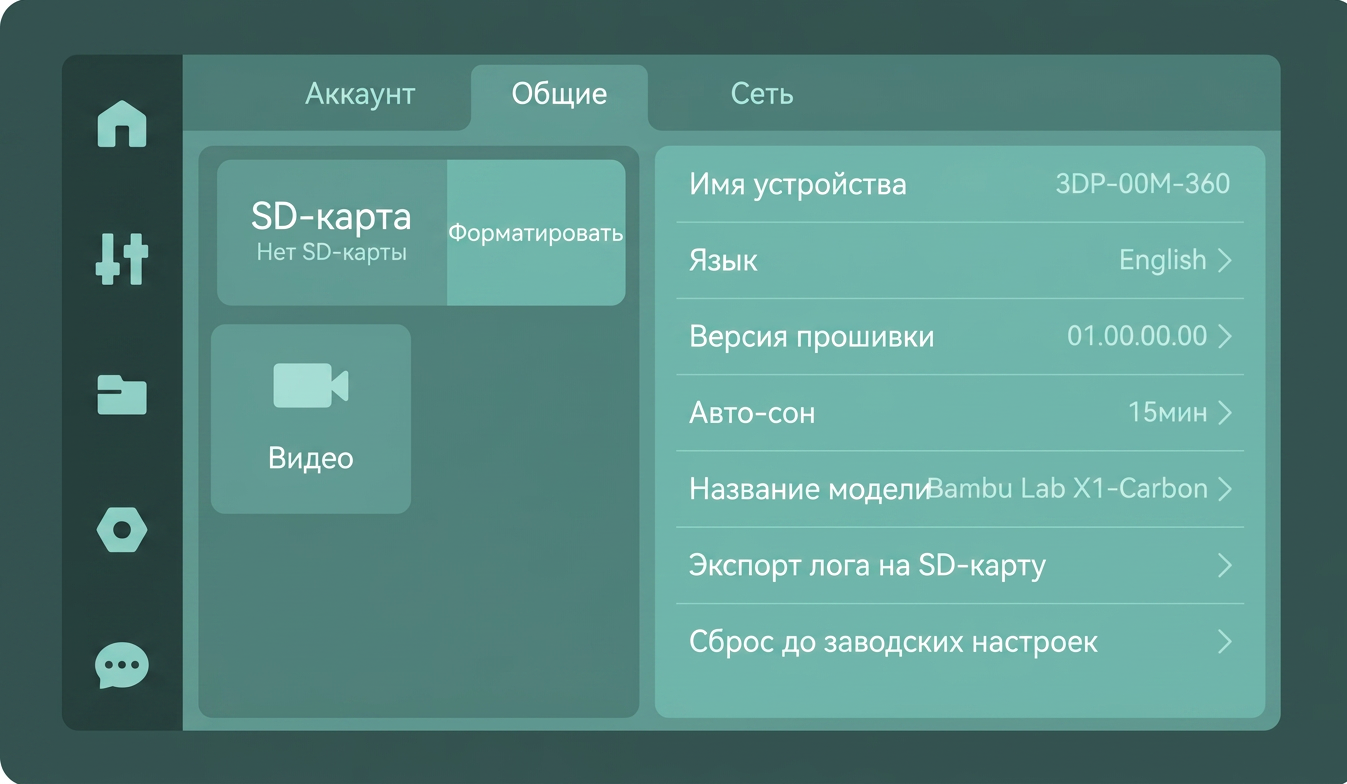Viewport: 1347px width, 784px height.
Task: Open the Сеть tab
Action: (762, 94)
